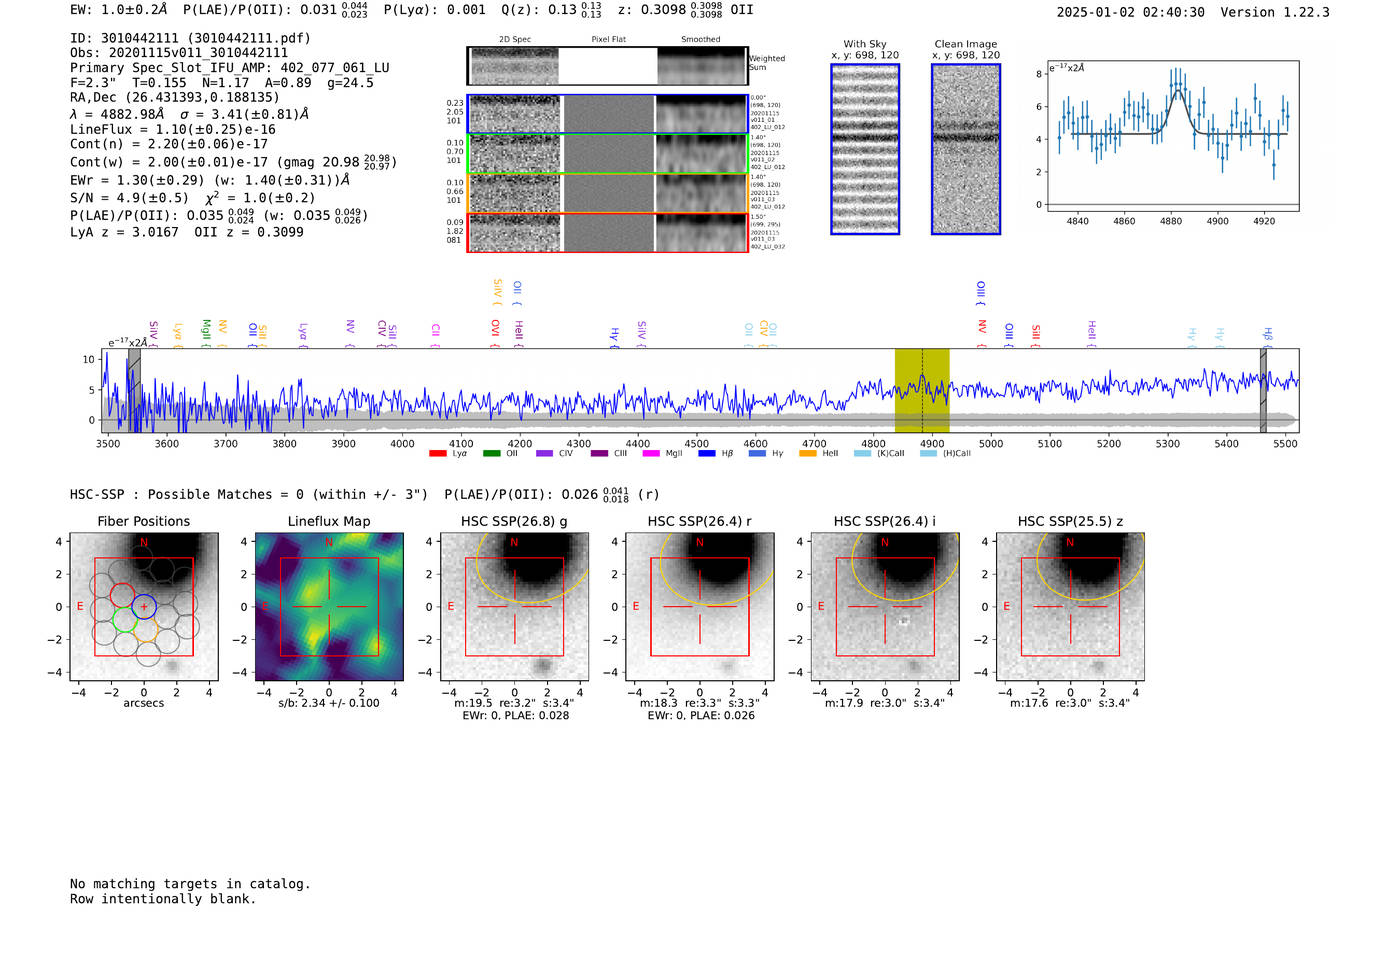
Task: Click the F=2.3" T=0.155 parameters line
Action: (222, 83)
